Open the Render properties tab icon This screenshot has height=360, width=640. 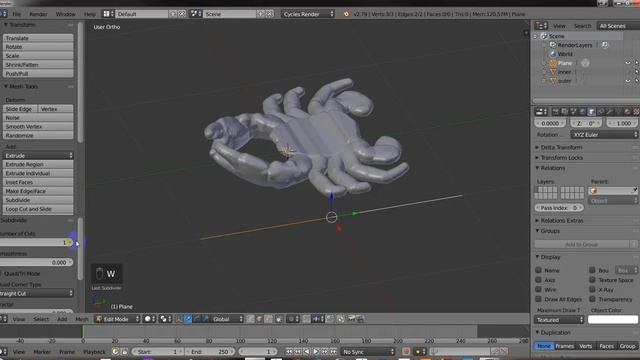click(556, 111)
